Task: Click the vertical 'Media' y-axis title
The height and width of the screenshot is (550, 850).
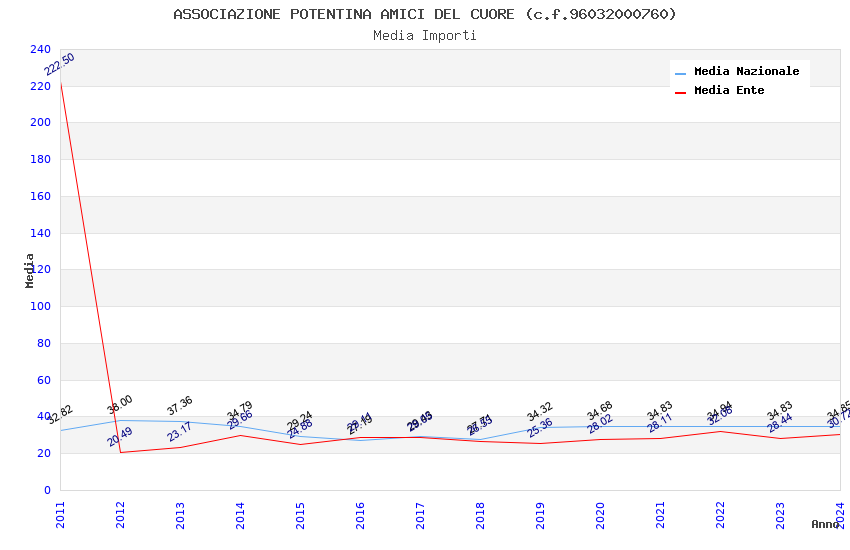Action: click(x=29, y=270)
